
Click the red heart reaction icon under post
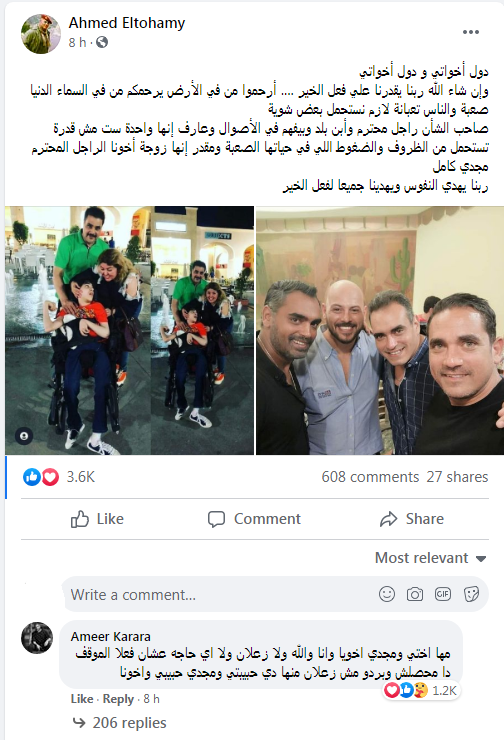50,477
